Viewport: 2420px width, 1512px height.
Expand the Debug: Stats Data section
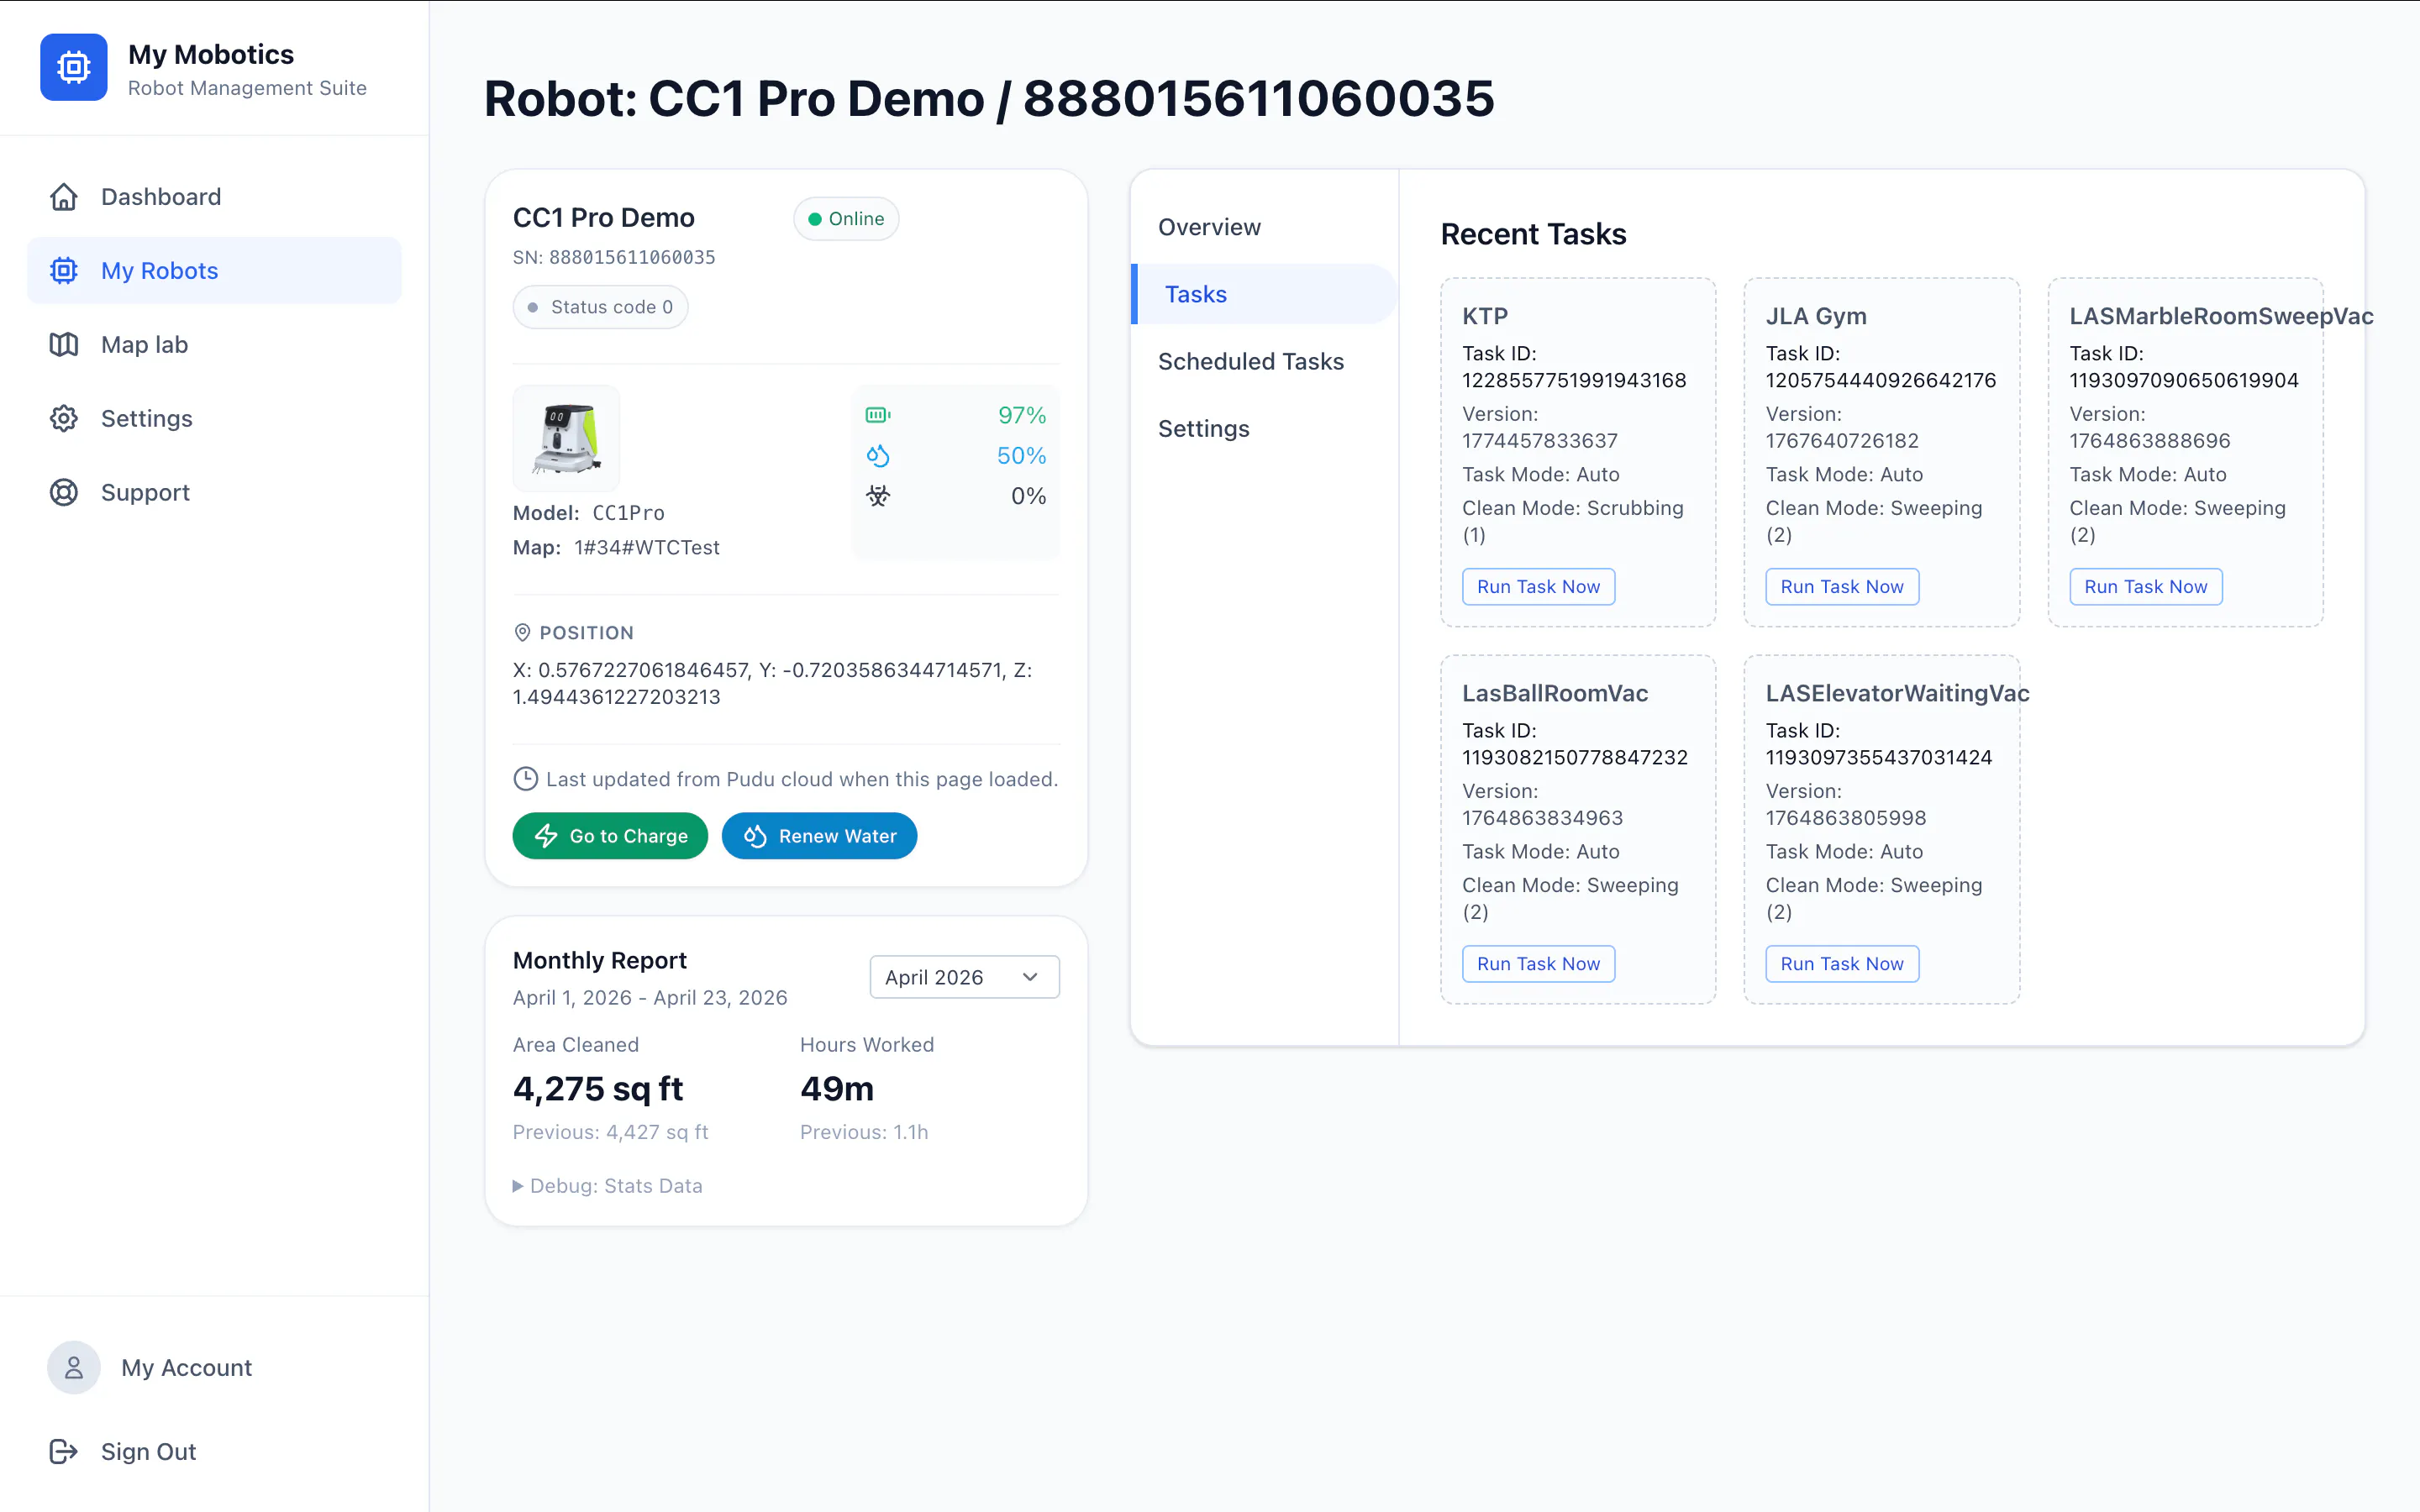pos(607,1186)
